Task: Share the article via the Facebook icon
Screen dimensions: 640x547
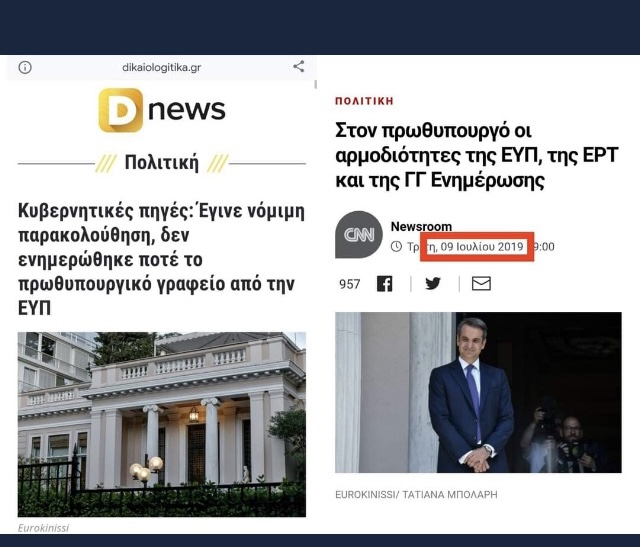Action: 384,284
